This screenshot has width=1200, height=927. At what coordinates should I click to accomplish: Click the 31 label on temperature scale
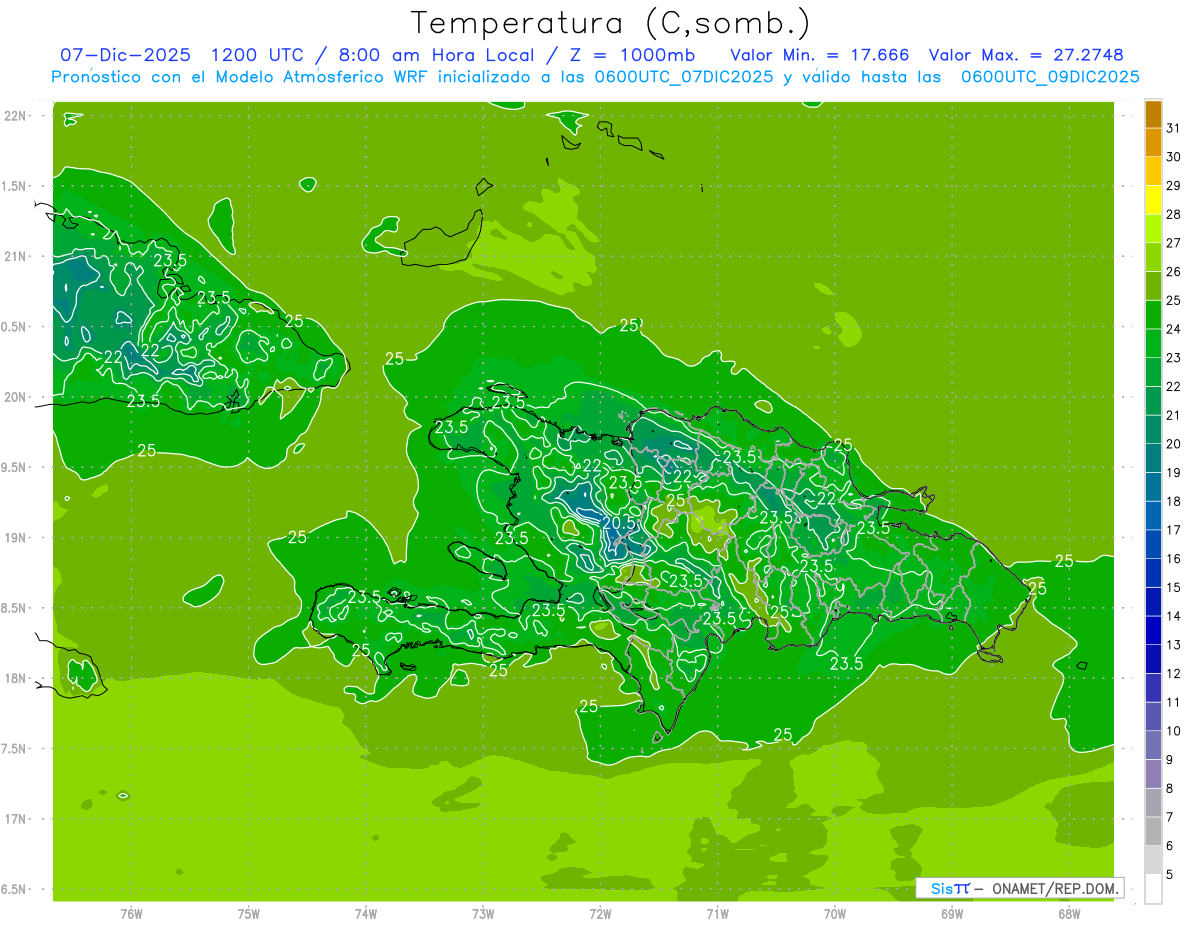pyautogui.click(x=1173, y=128)
